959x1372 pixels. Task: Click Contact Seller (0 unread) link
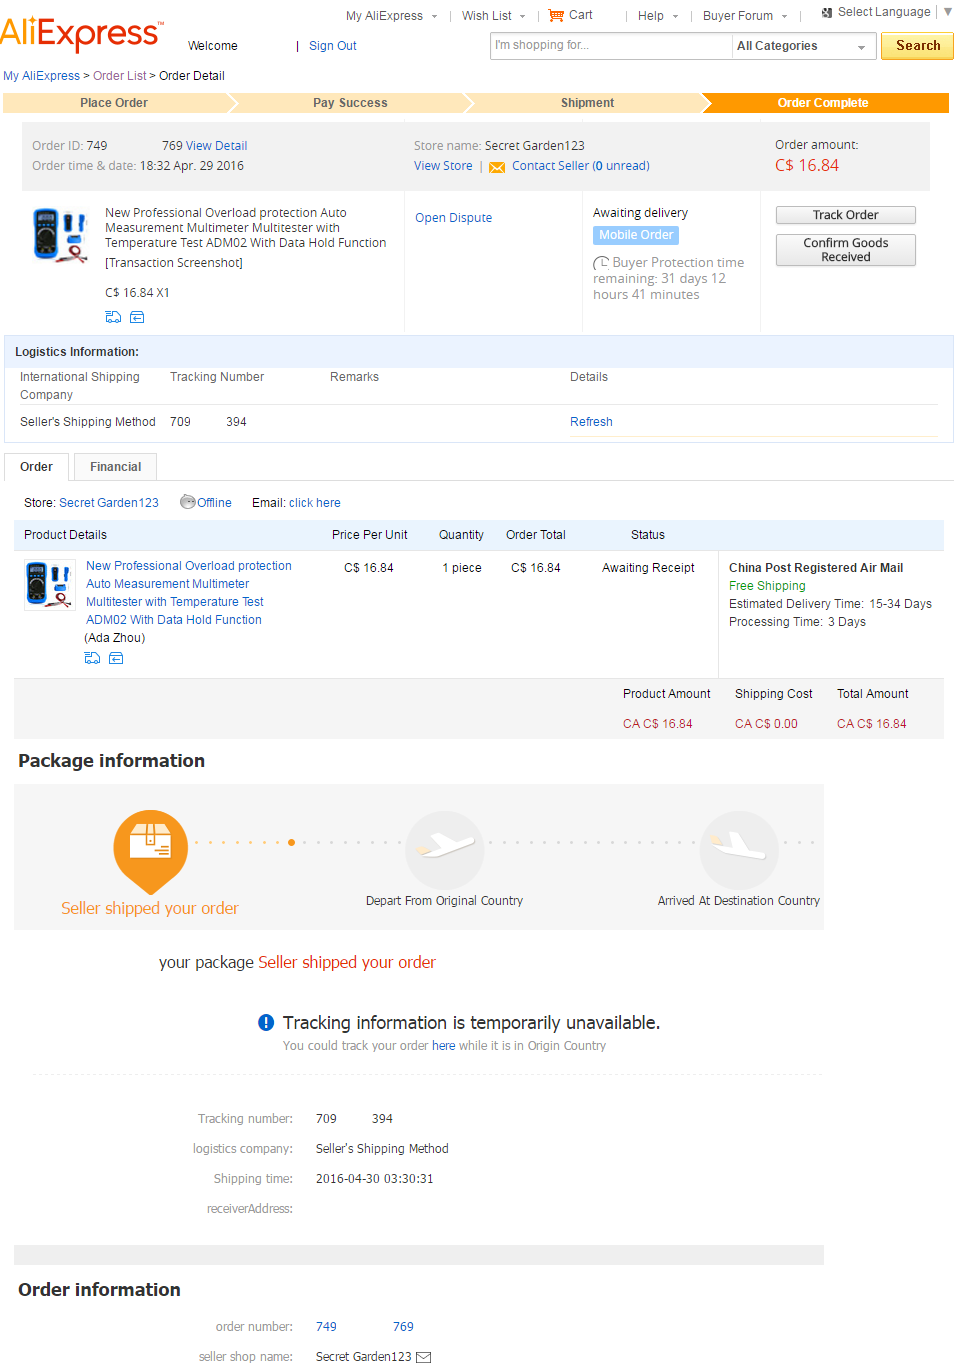pyautogui.click(x=581, y=166)
